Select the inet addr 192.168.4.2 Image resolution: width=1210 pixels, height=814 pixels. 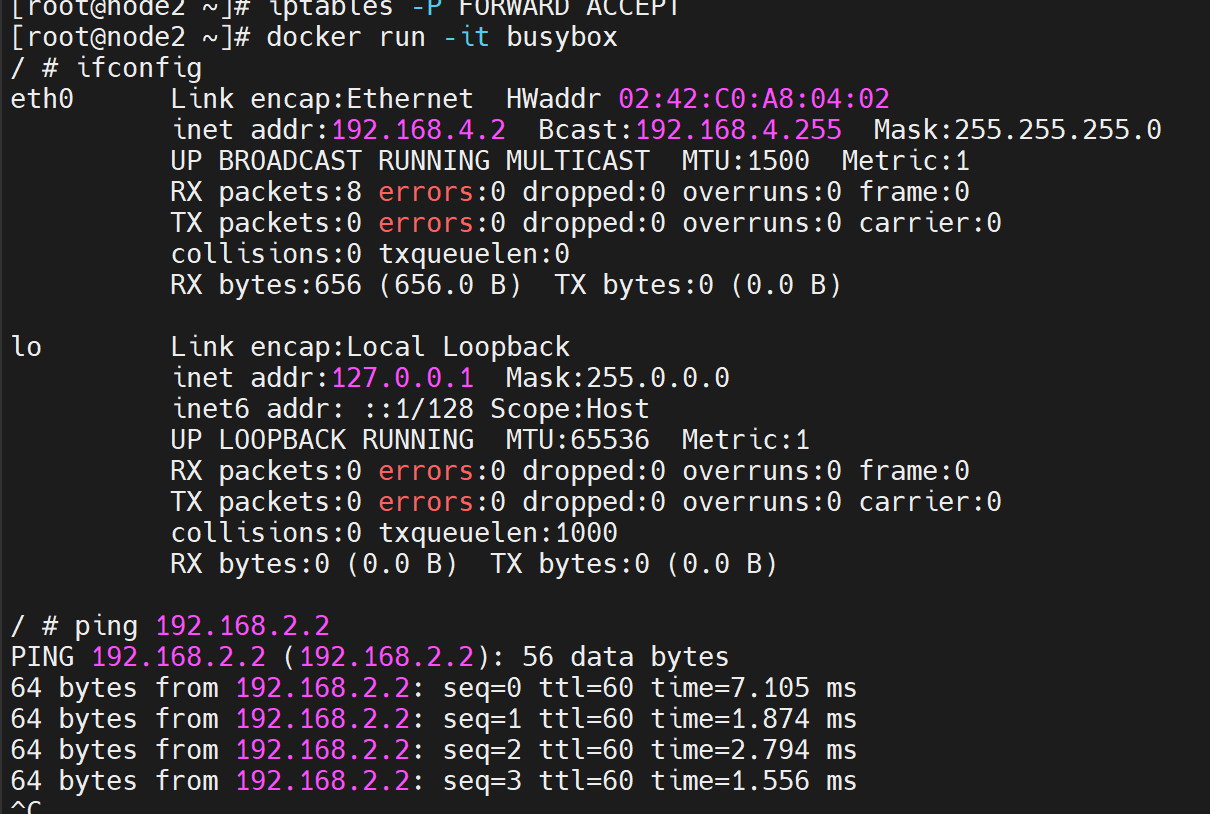coord(418,129)
